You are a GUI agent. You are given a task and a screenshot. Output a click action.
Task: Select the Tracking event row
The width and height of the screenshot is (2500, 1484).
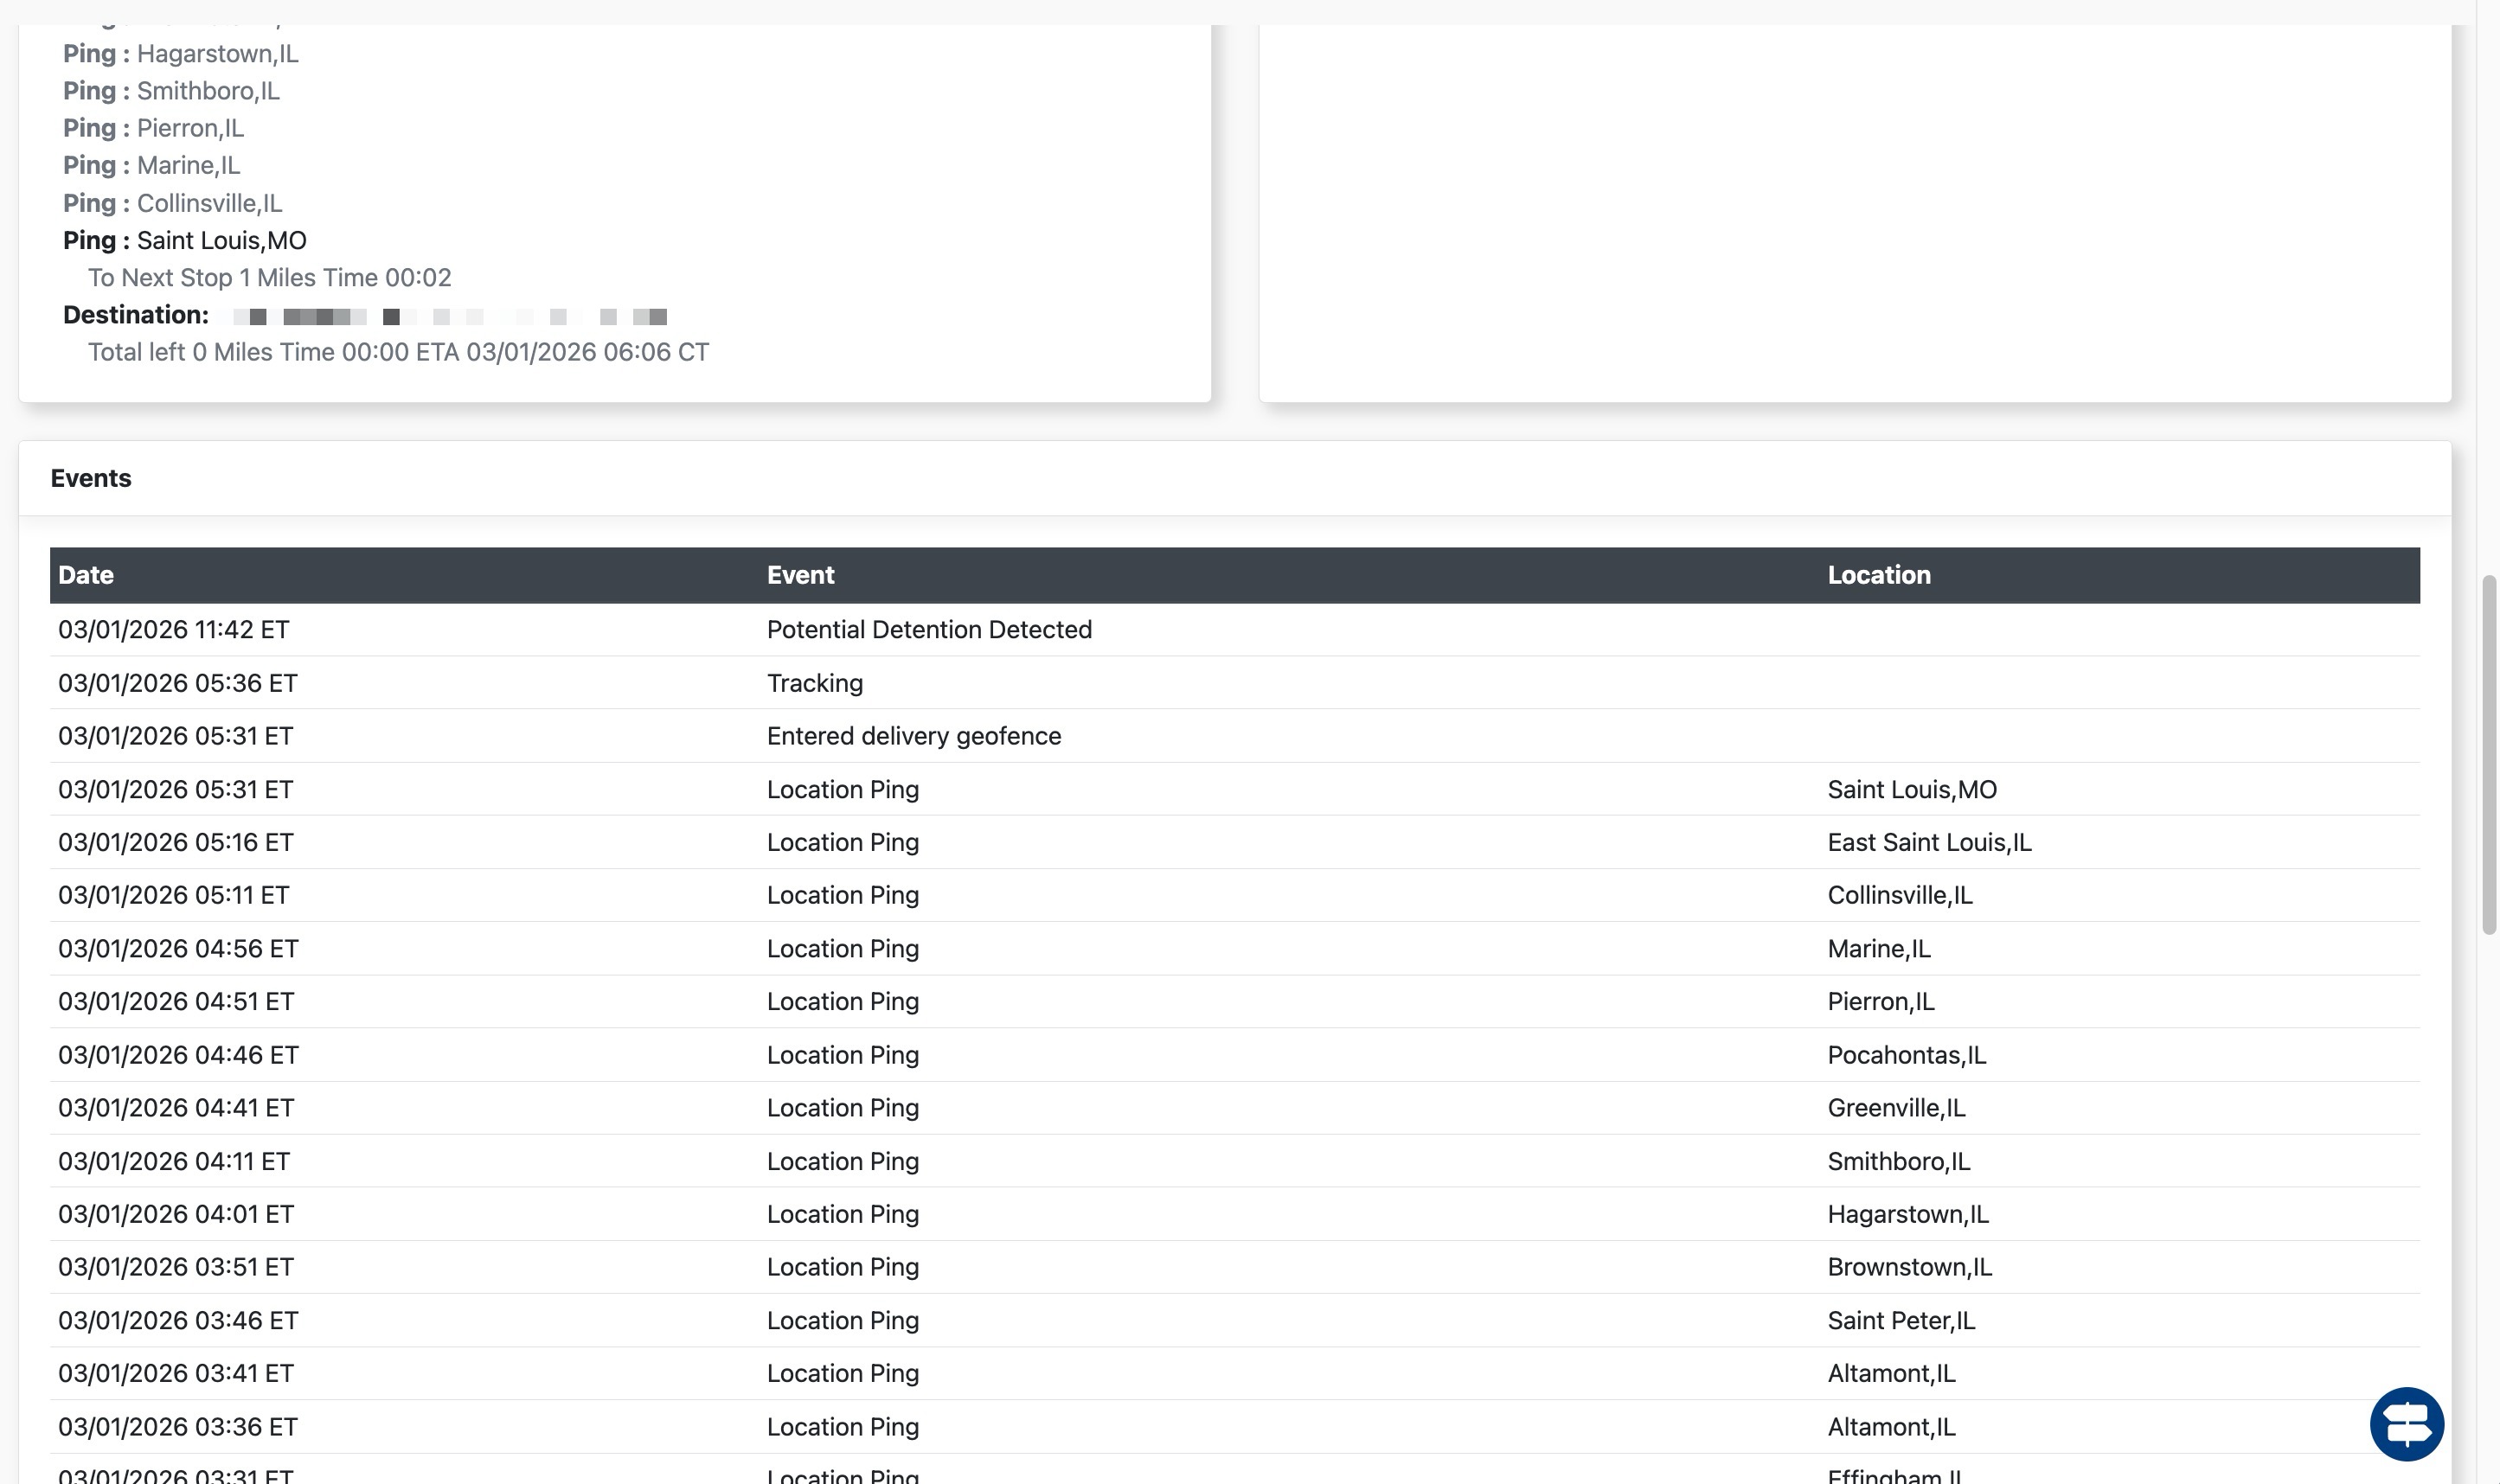click(x=814, y=683)
